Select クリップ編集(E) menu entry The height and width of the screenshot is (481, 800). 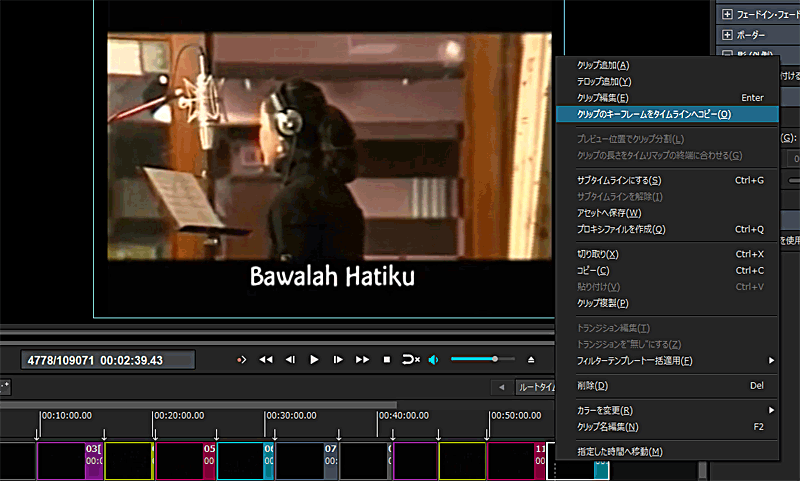click(667, 98)
